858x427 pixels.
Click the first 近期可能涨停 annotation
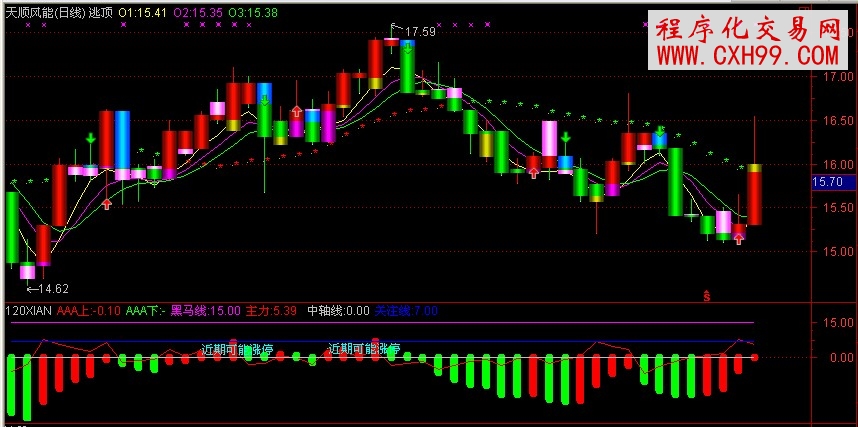click(x=237, y=350)
